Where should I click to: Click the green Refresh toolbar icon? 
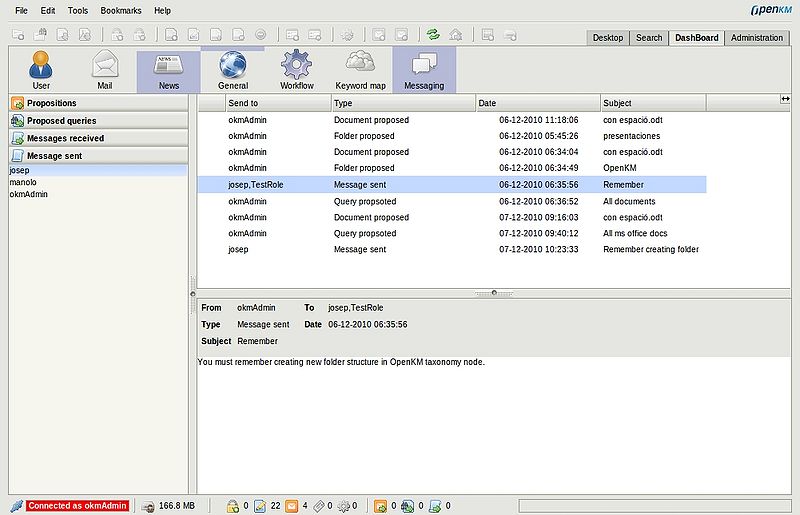tap(433, 35)
